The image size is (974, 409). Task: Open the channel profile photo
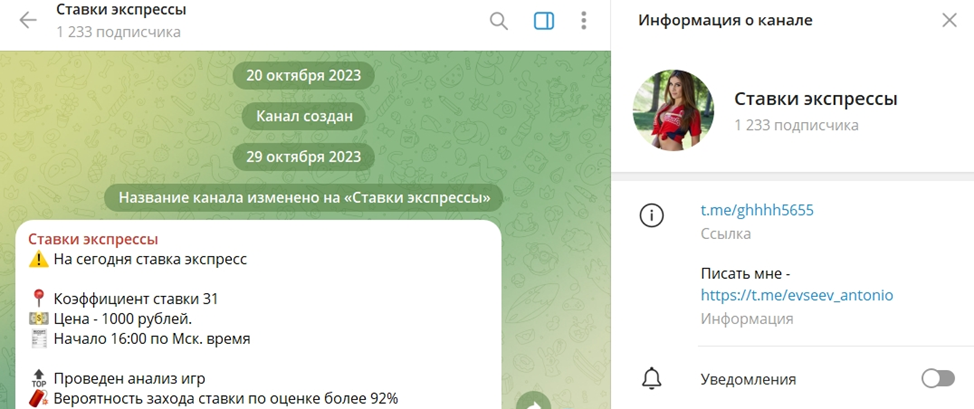click(673, 111)
